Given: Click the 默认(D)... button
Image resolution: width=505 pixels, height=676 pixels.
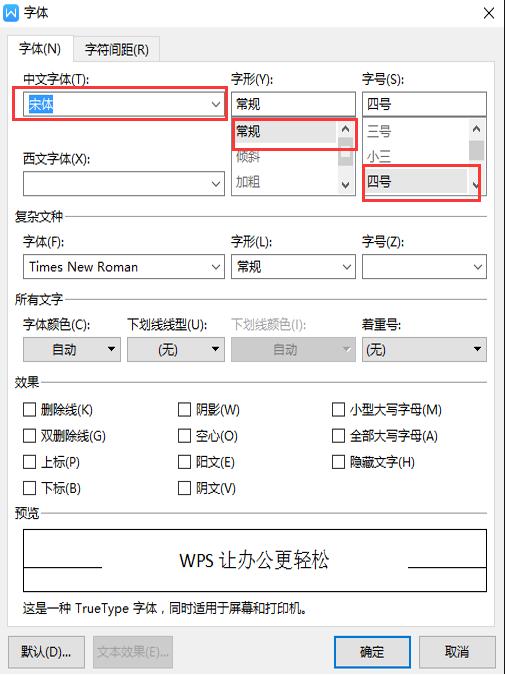Looking at the screenshot, I should (x=46, y=652).
